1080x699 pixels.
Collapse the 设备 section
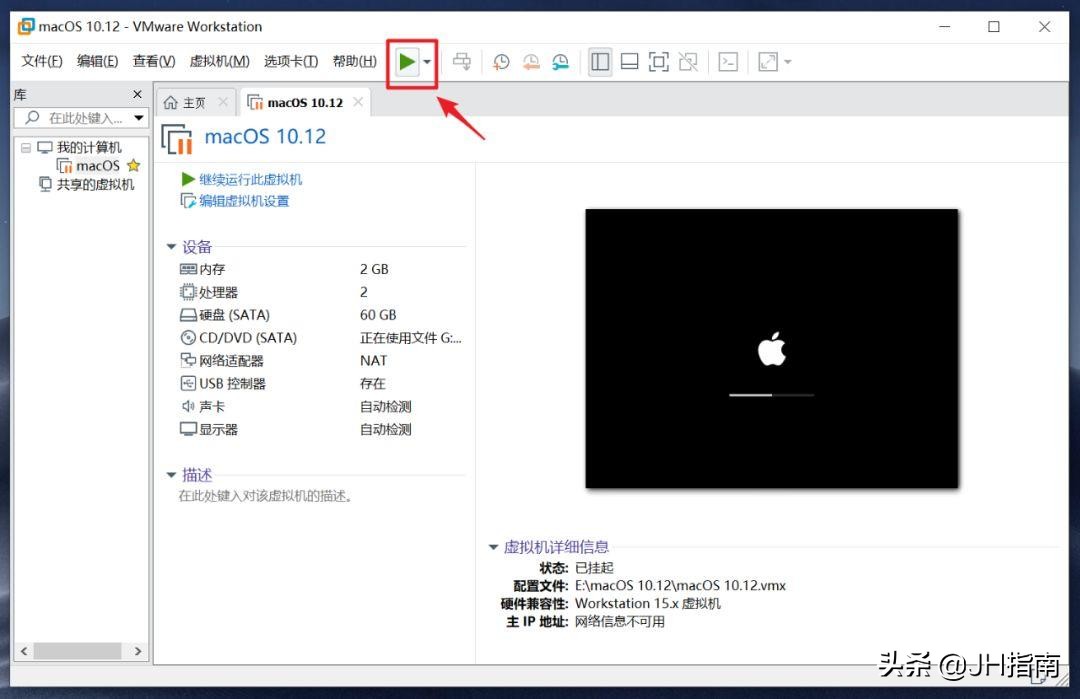[171, 247]
